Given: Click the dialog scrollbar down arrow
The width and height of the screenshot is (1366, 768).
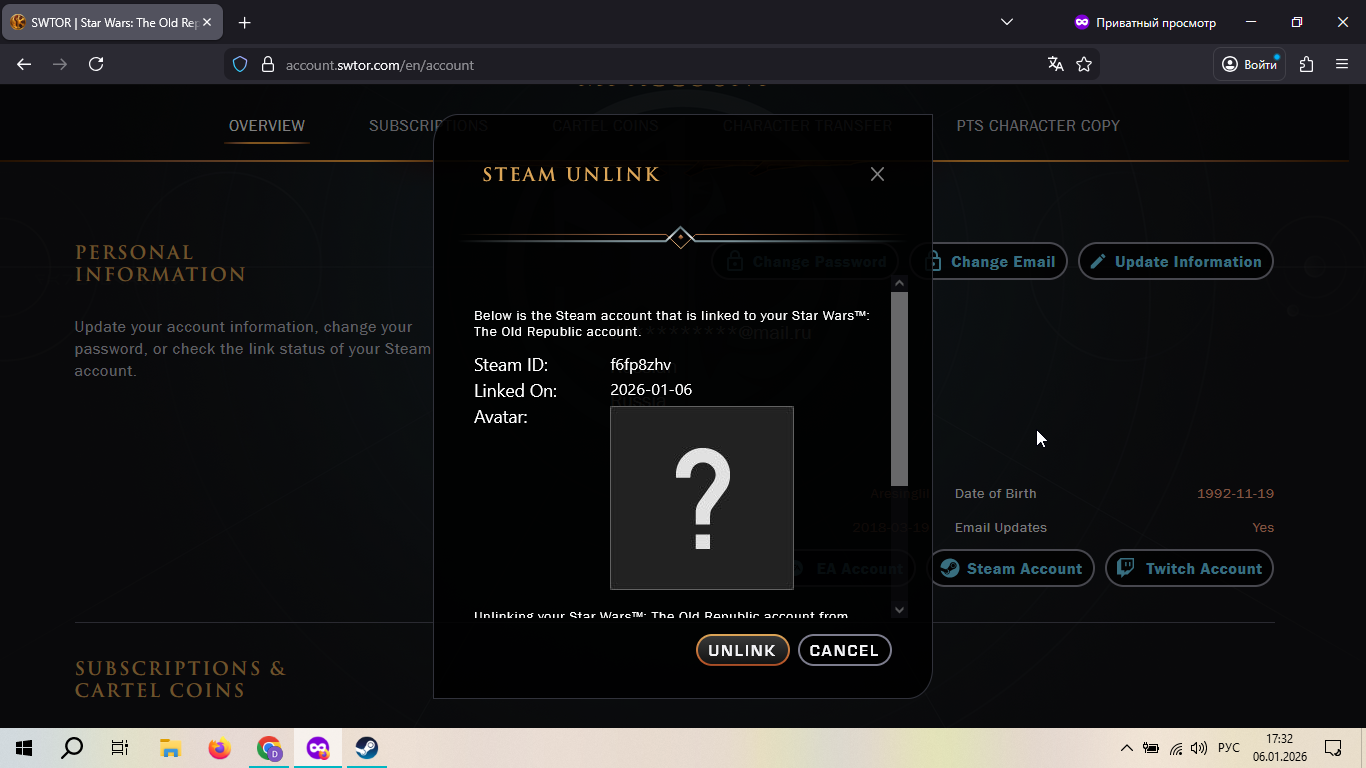Looking at the screenshot, I should [x=899, y=609].
